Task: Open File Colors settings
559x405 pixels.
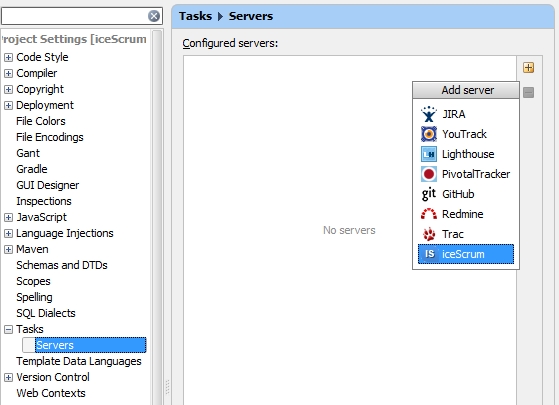Action: pyautogui.click(x=41, y=121)
